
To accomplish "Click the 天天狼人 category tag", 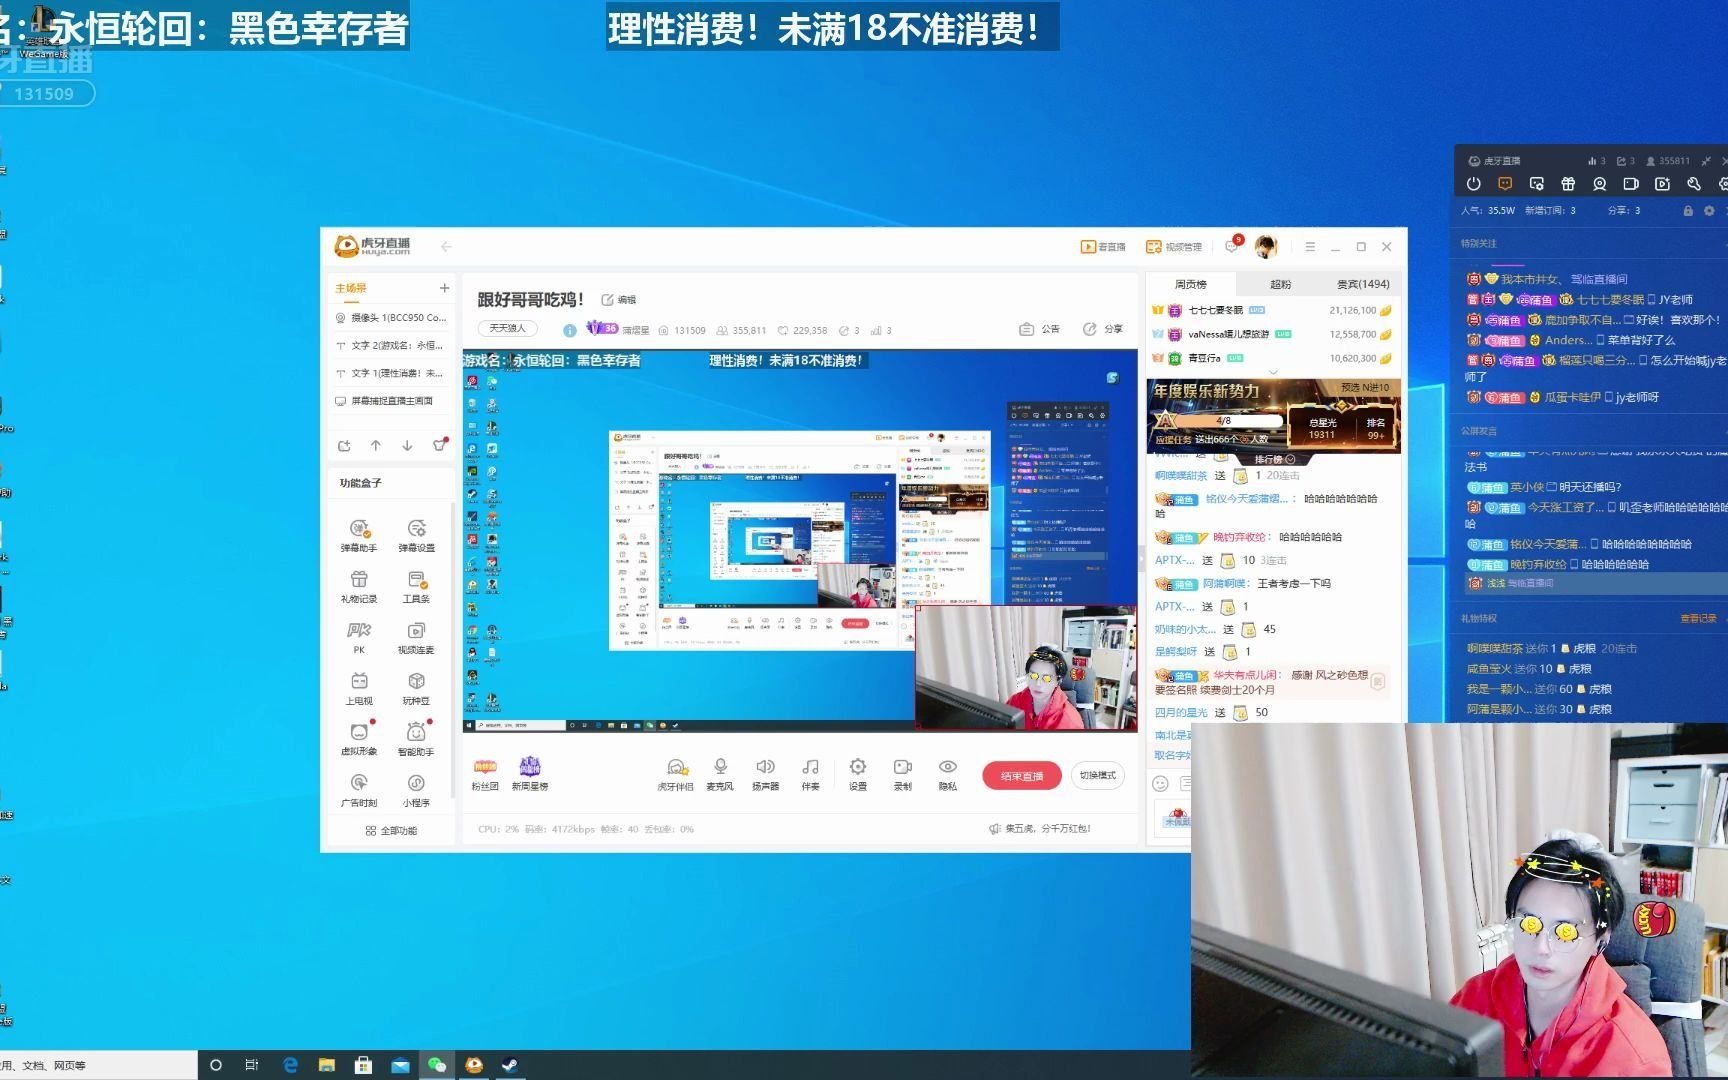I will tap(507, 329).
